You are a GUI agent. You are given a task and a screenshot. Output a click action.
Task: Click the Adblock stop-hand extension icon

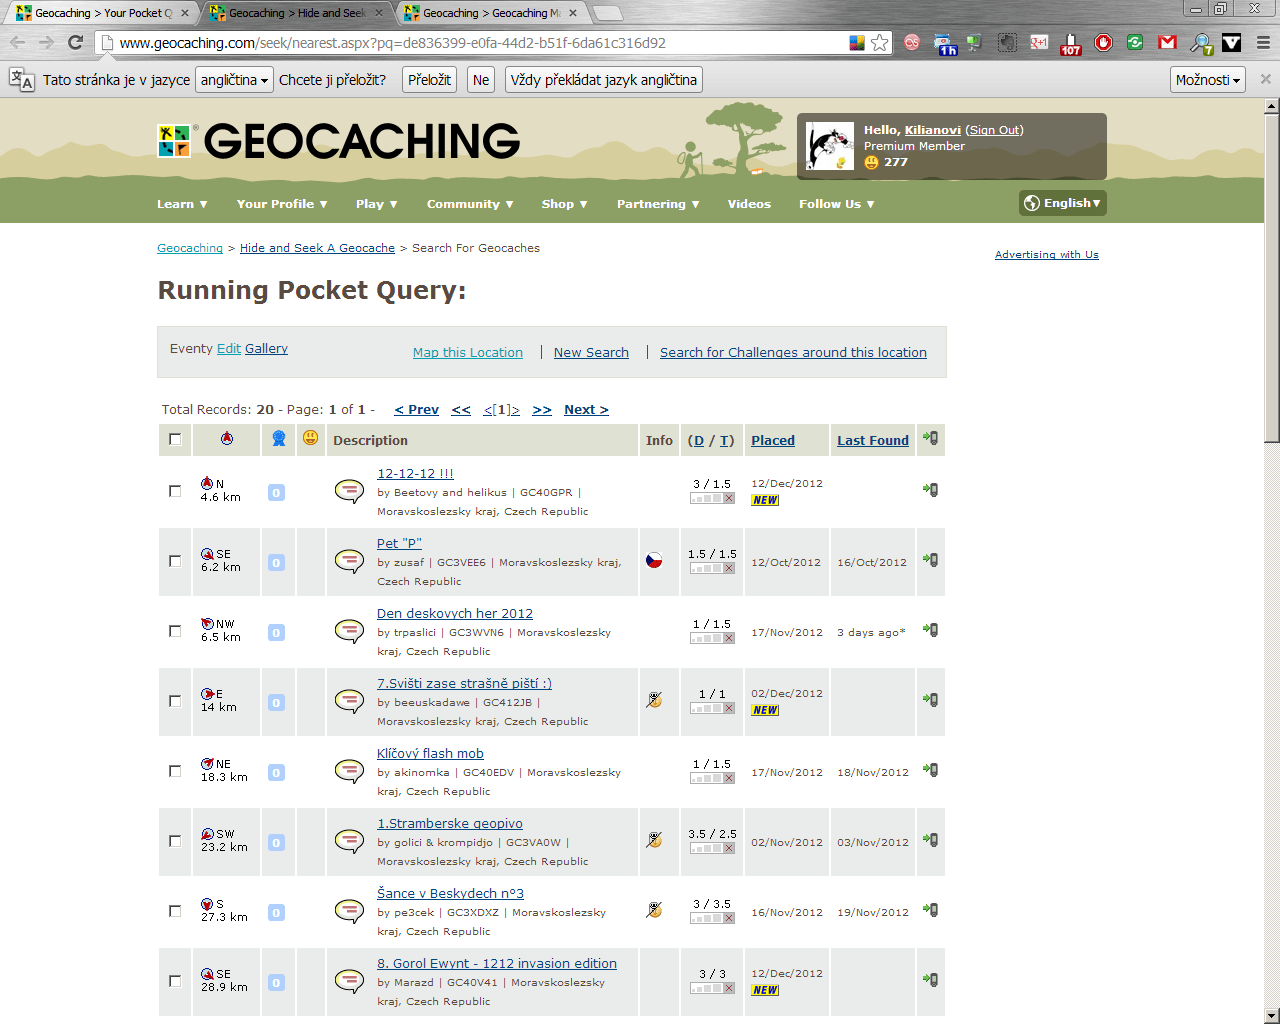[1103, 42]
